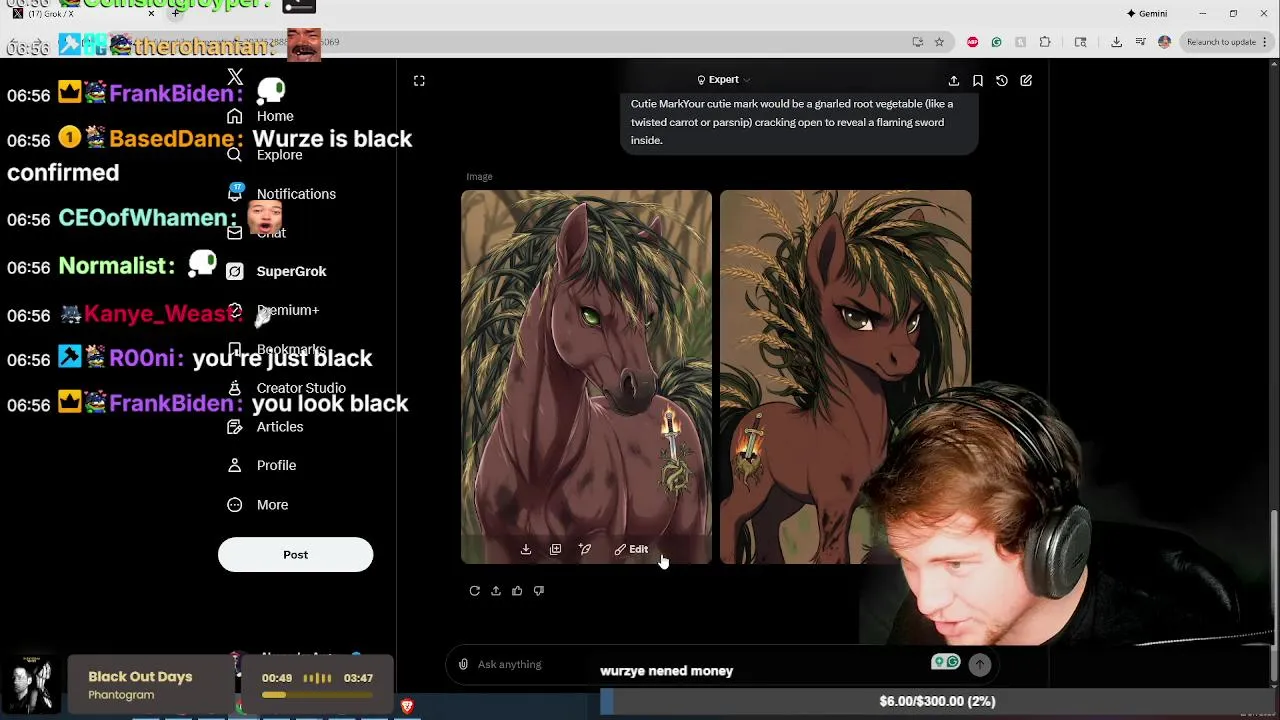Screen dimensions: 1280x720
Task: Open the Expert mode dropdown
Action: coord(723,80)
